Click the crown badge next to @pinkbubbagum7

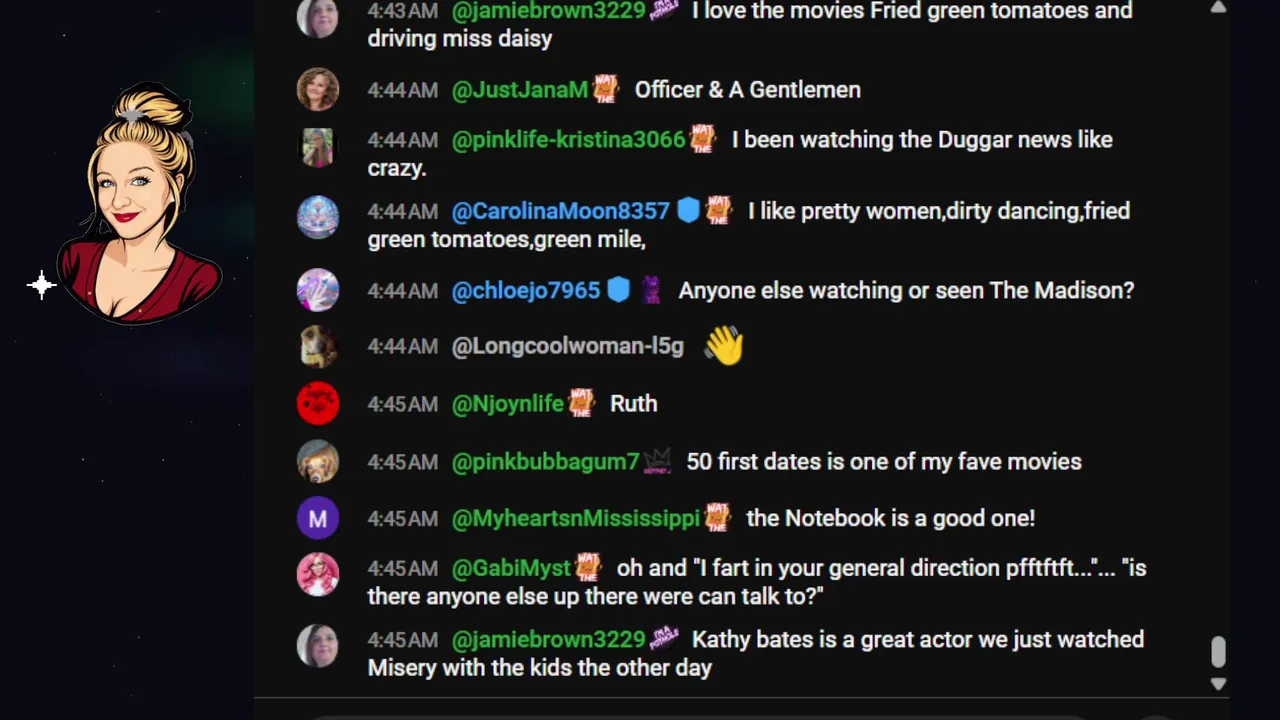pyautogui.click(x=657, y=461)
